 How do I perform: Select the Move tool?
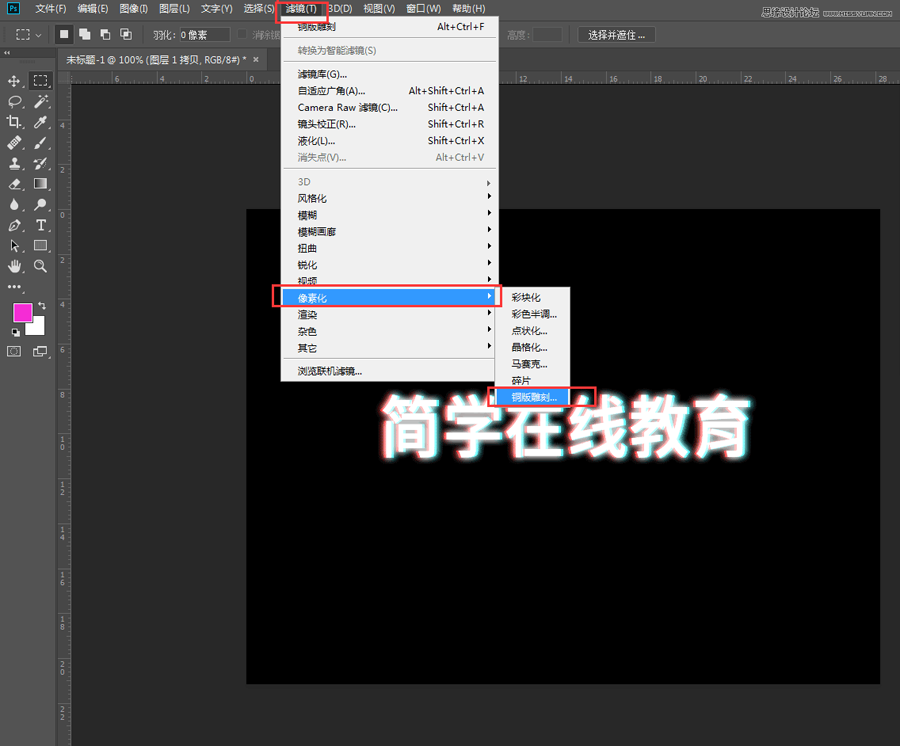(14, 81)
